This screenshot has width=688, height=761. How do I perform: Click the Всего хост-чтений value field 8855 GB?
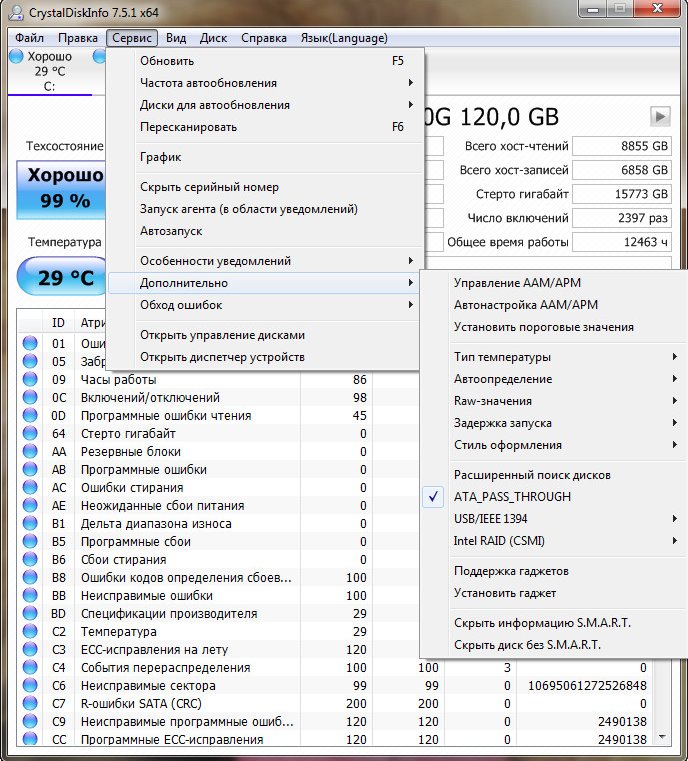pyautogui.click(x=622, y=146)
